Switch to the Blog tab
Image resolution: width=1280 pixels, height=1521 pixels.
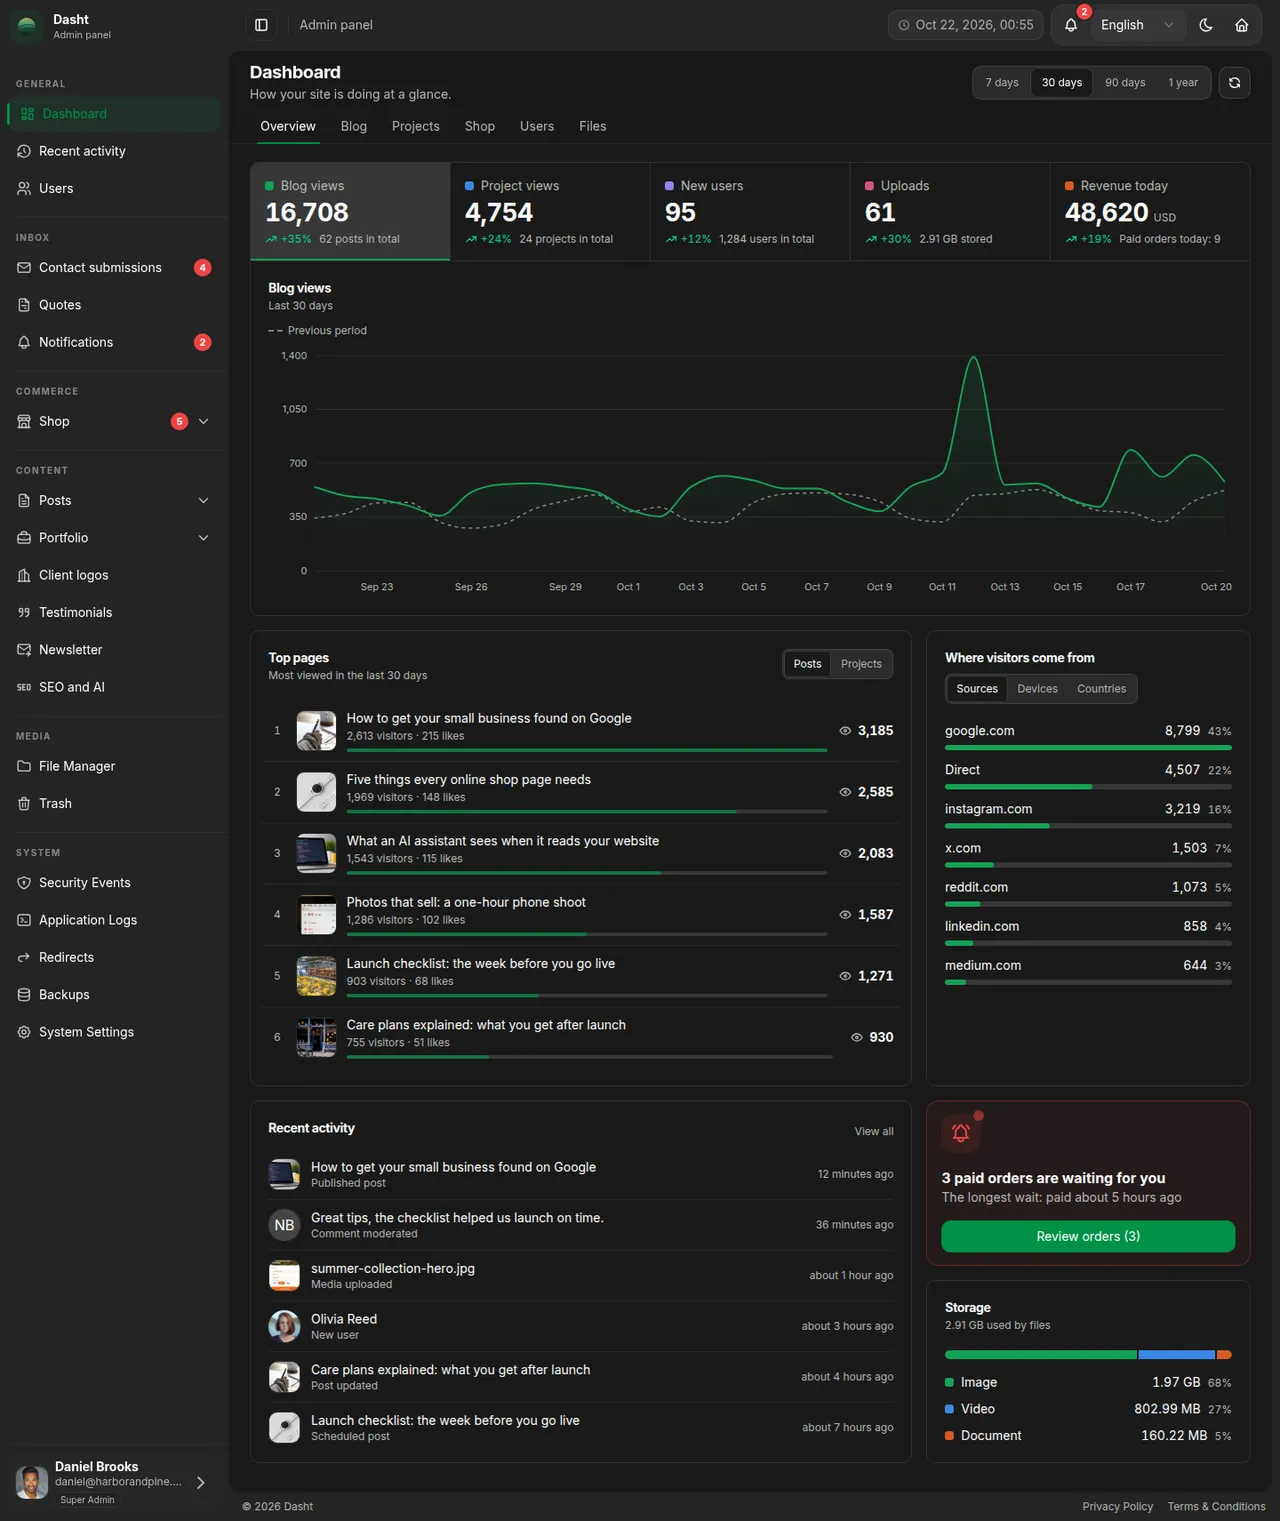pos(354,126)
